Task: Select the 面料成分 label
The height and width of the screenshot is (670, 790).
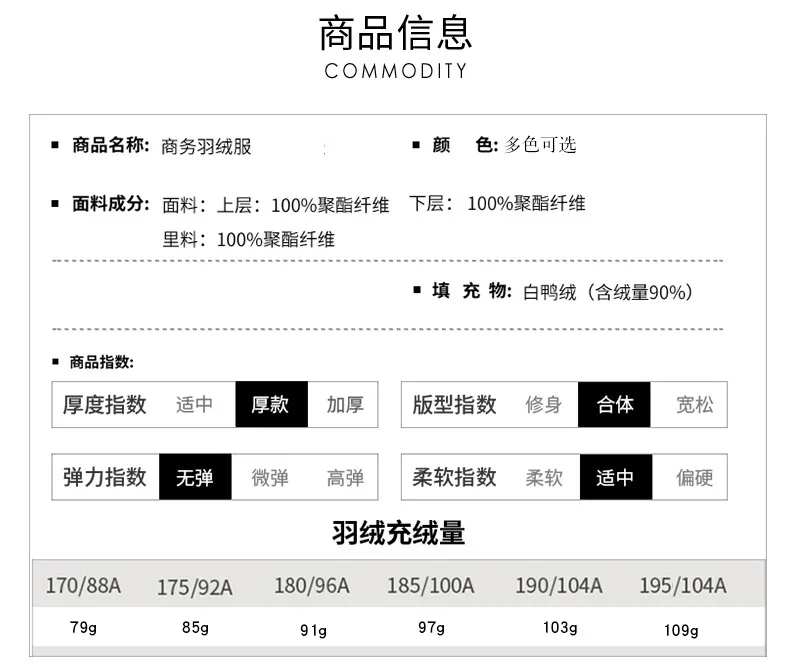Action: point(111,204)
